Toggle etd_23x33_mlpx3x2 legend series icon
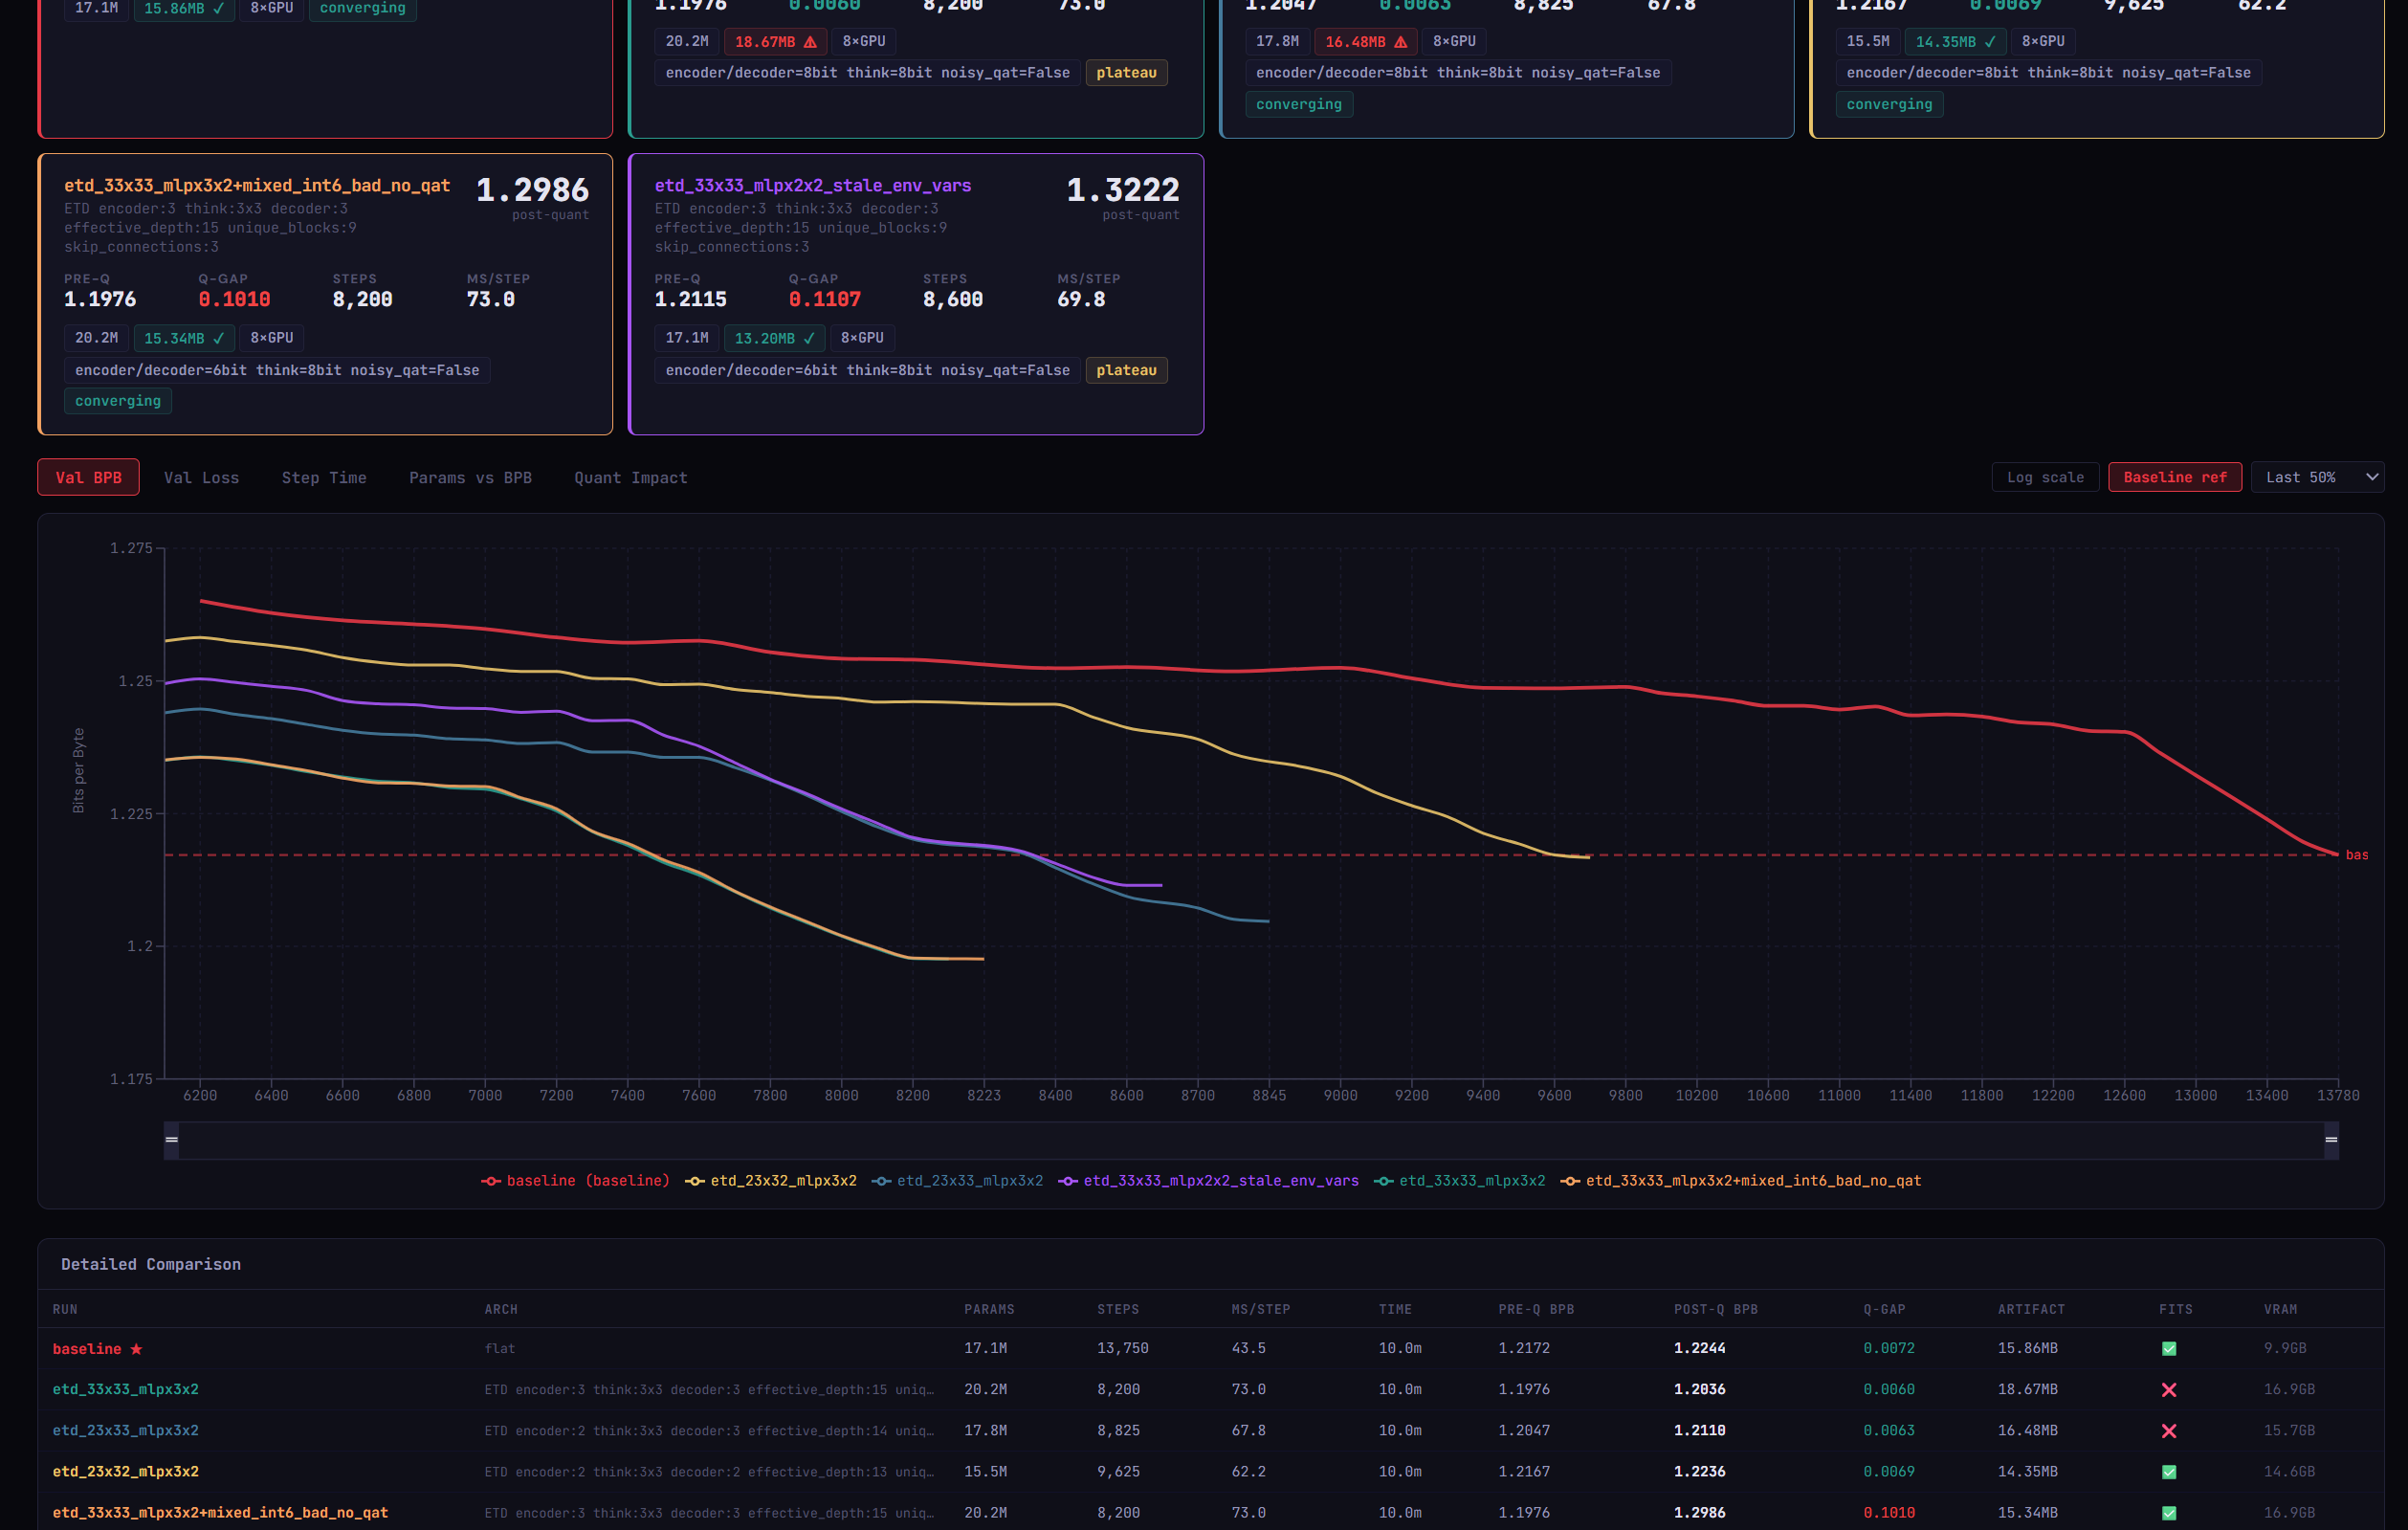2408x1530 pixels. pos(881,1181)
